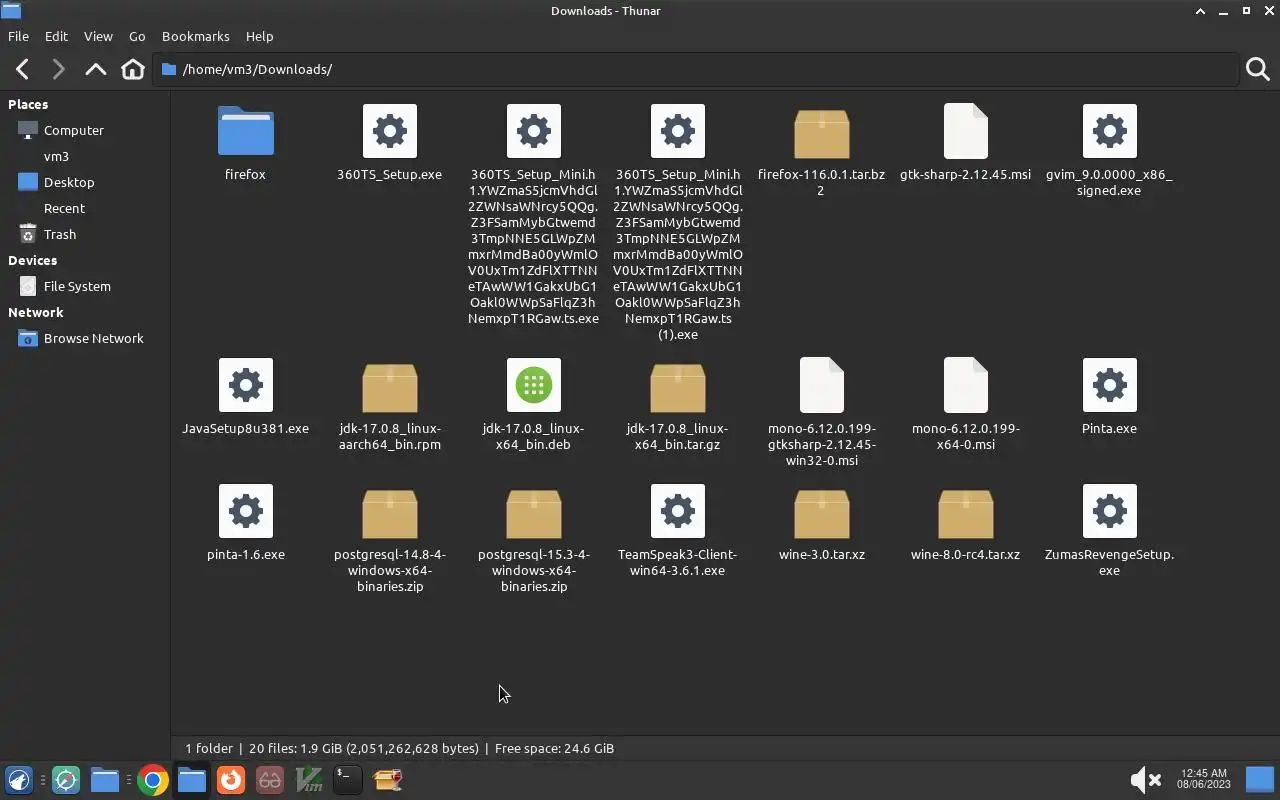Go to parent folder with up arrow
This screenshot has height=800, width=1280.
[x=95, y=69]
